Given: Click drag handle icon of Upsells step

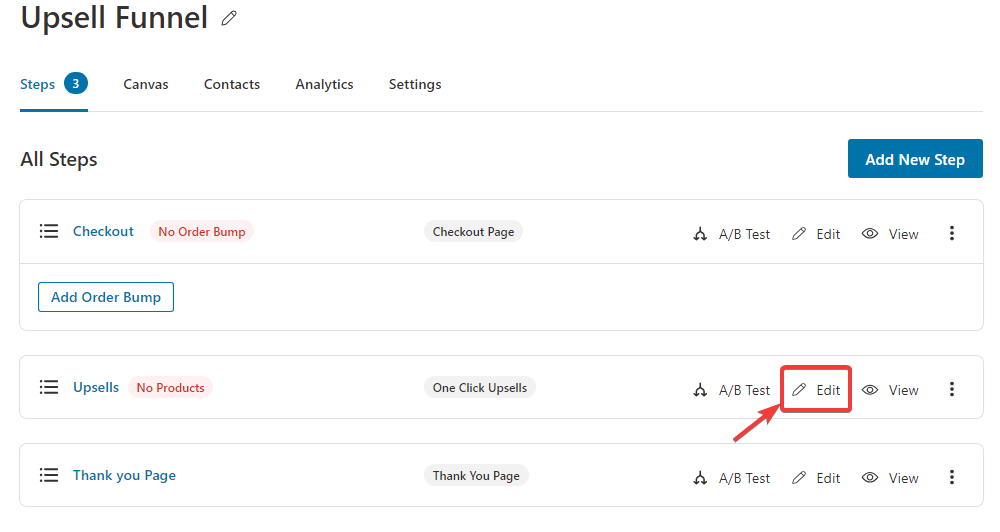Looking at the screenshot, I should click(x=49, y=387).
